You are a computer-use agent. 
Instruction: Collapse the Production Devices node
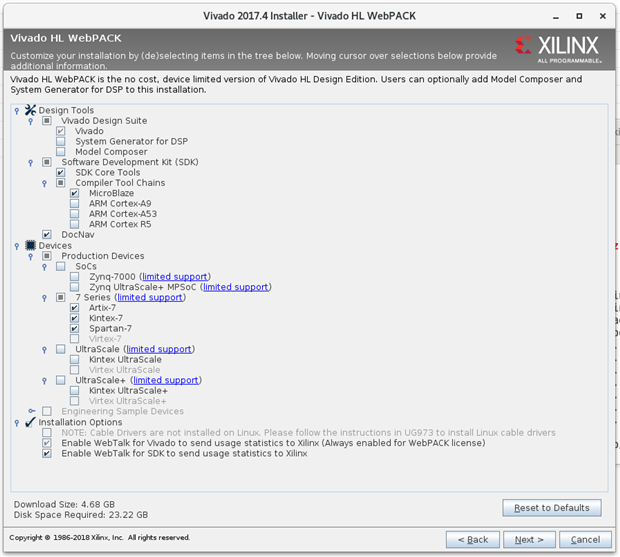[30, 257]
